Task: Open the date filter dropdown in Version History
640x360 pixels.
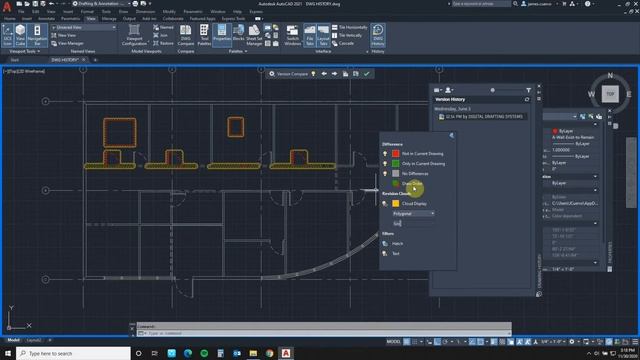Action: pos(438,90)
